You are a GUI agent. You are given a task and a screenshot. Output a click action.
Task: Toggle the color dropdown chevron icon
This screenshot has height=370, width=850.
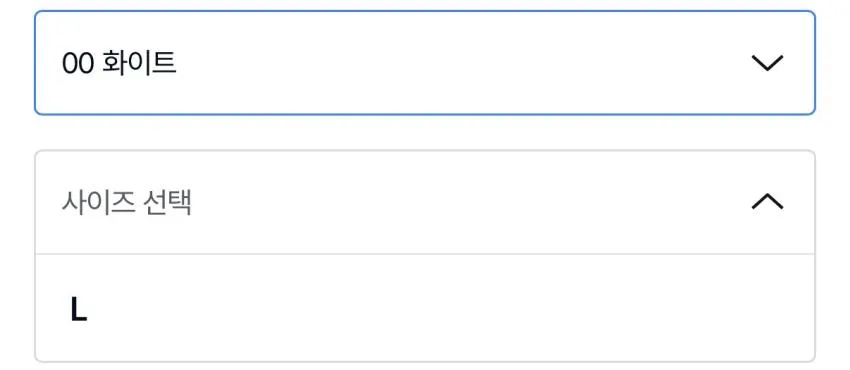point(767,63)
